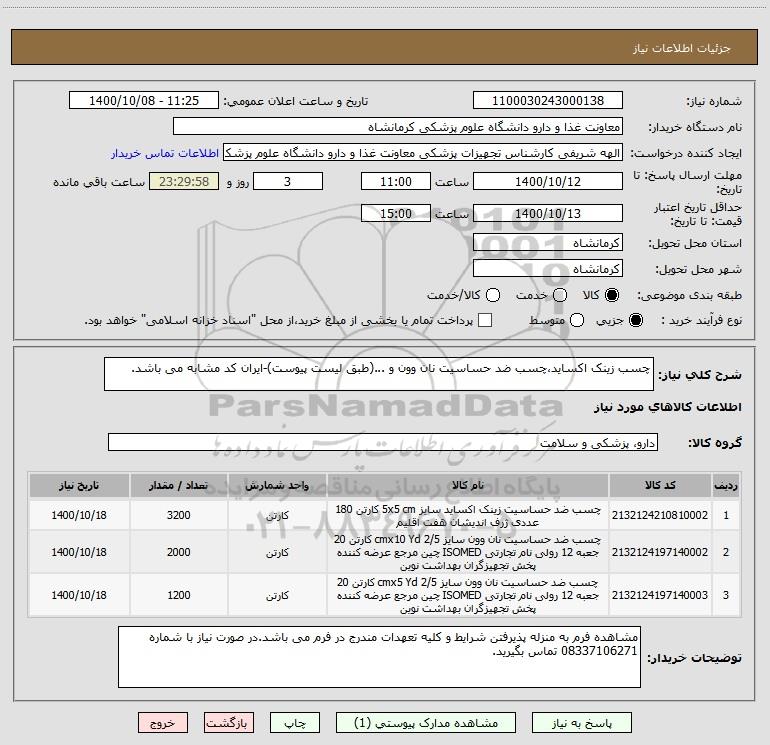The height and width of the screenshot is (745, 770).
Task: Click the delivery city field کرمانشاه
Action: point(548,269)
